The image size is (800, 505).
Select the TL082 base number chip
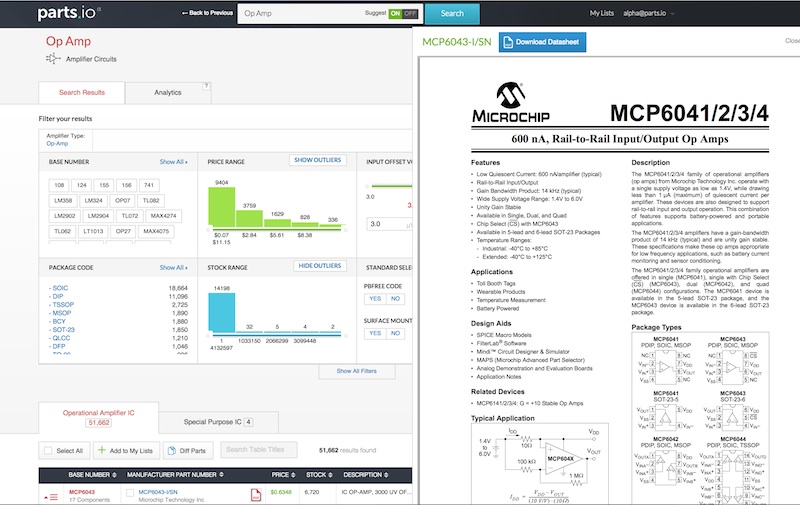click(x=151, y=201)
